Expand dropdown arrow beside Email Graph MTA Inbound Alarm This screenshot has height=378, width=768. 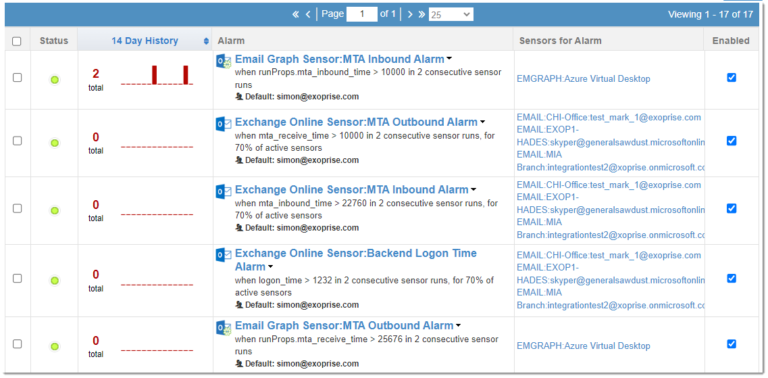pos(449,59)
